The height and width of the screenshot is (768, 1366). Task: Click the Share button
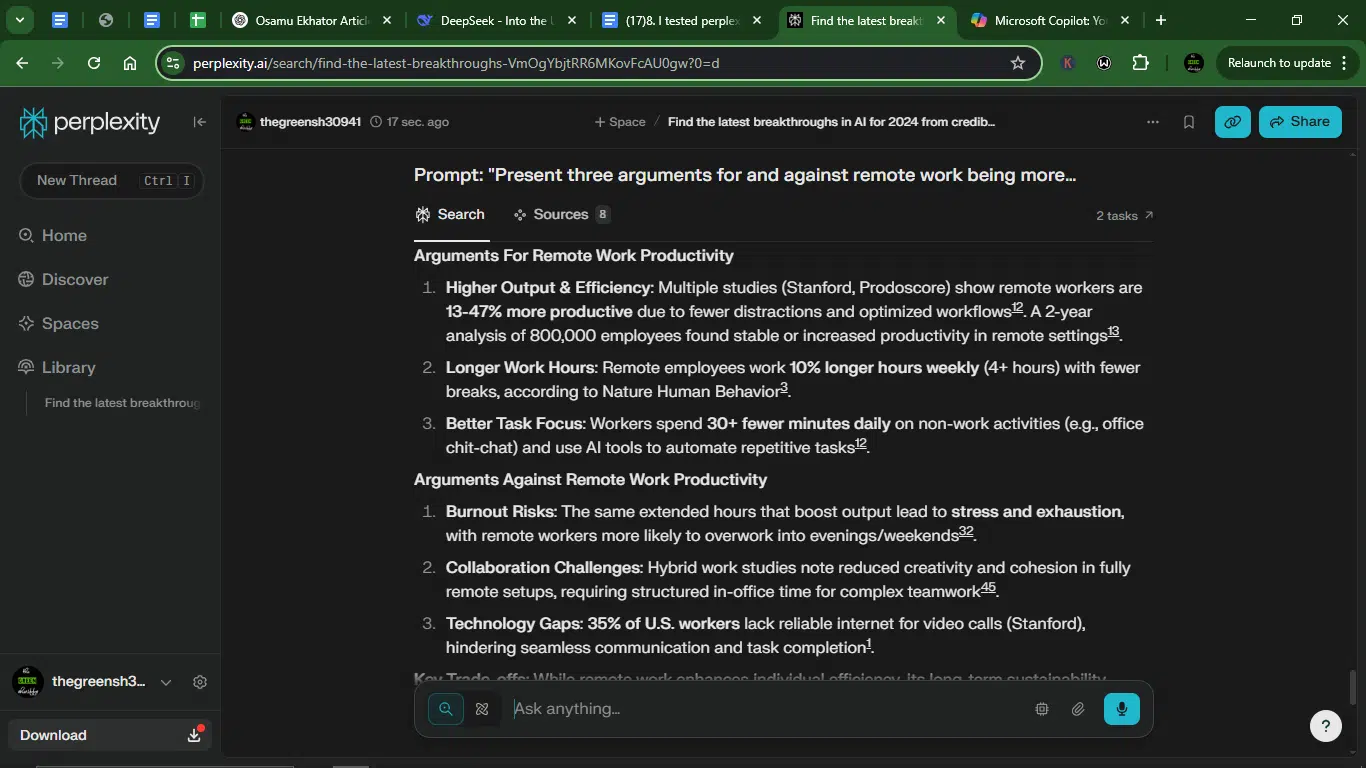pyautogui.click(x=1300, y=122)
